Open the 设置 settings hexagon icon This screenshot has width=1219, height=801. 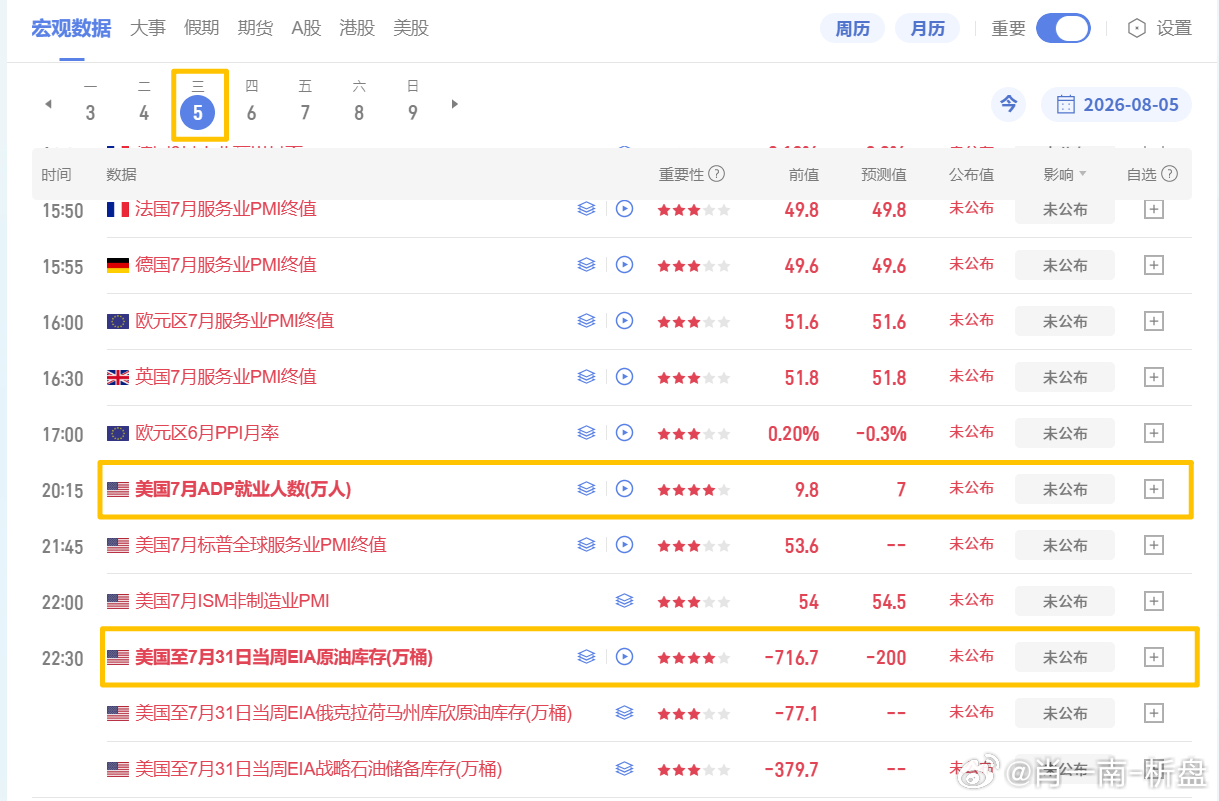[1136, 28]
